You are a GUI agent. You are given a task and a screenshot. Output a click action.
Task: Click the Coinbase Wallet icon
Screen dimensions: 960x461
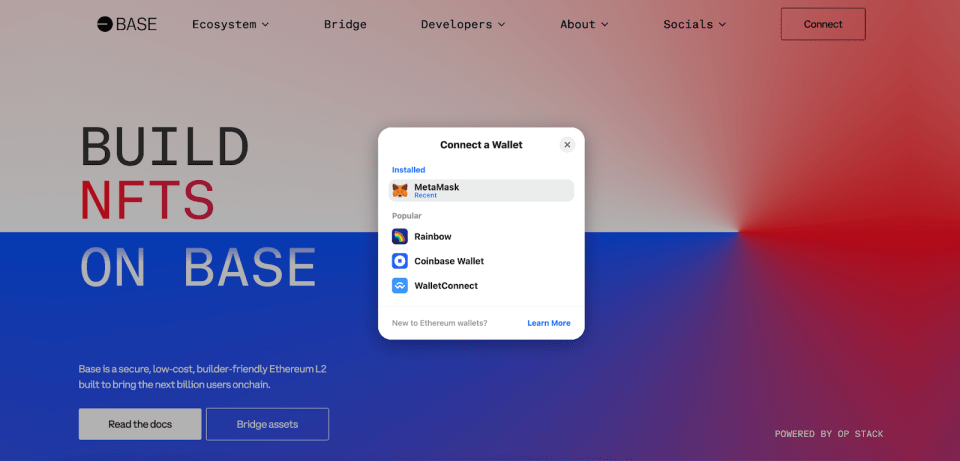[400, 261]
